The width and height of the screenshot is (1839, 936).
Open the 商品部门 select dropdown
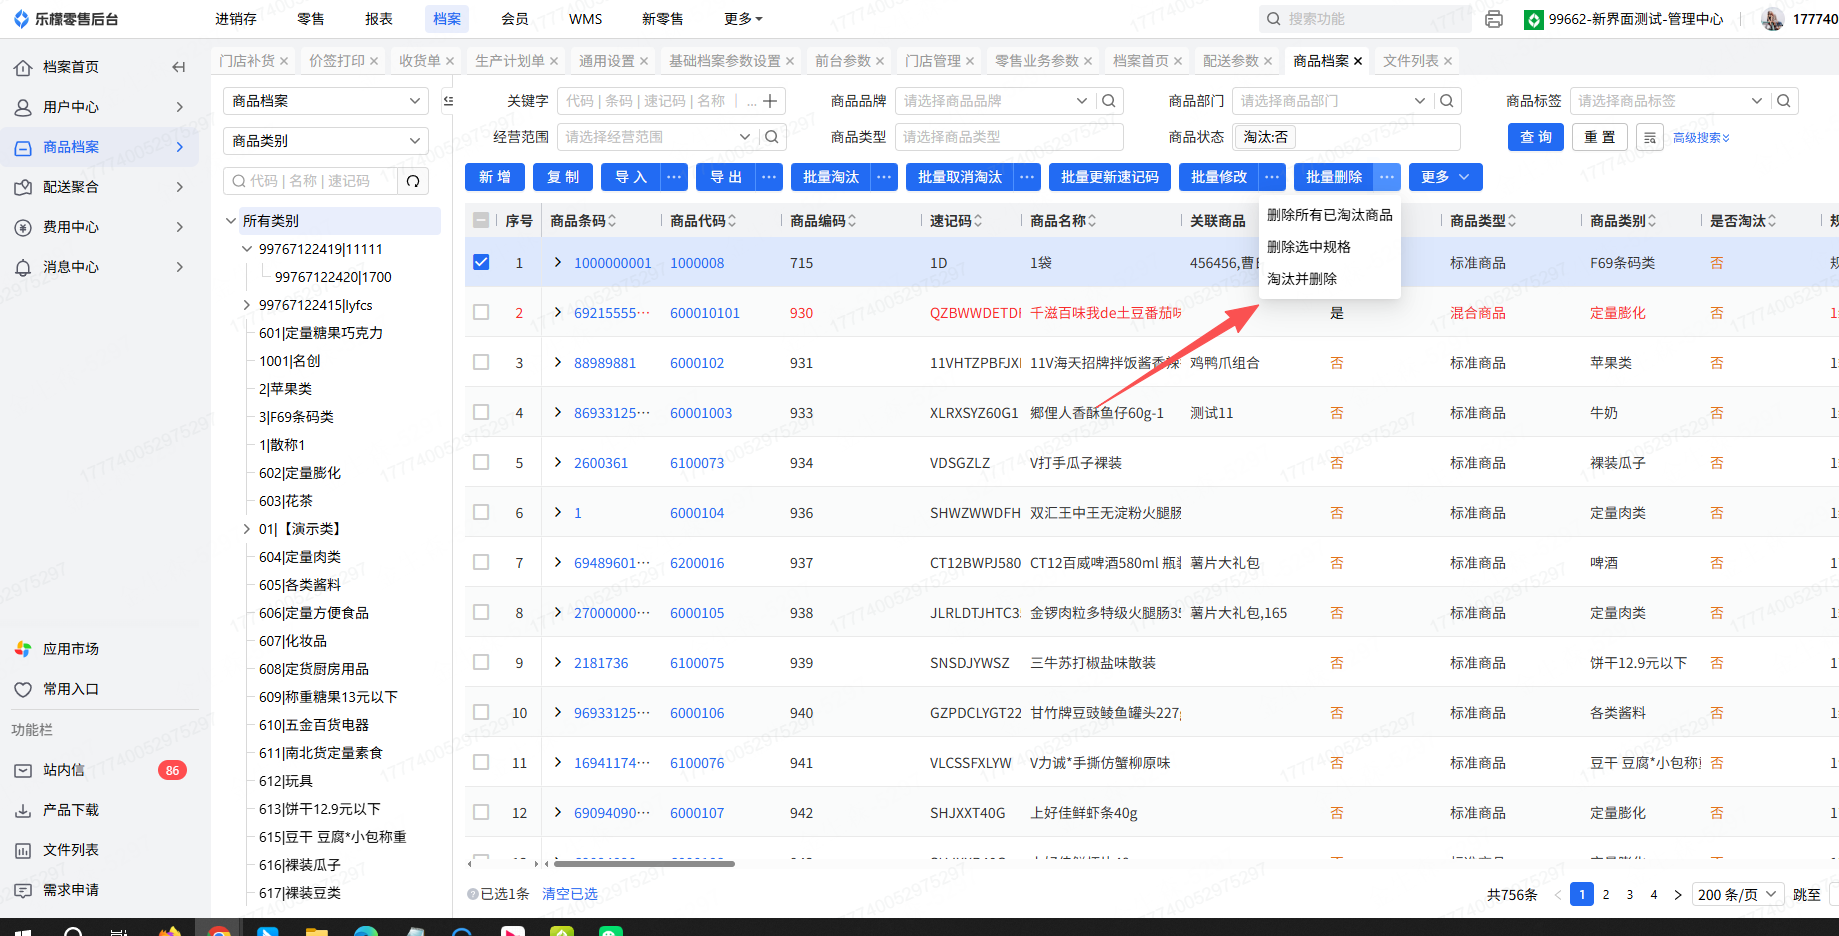tap(1333, 101)
